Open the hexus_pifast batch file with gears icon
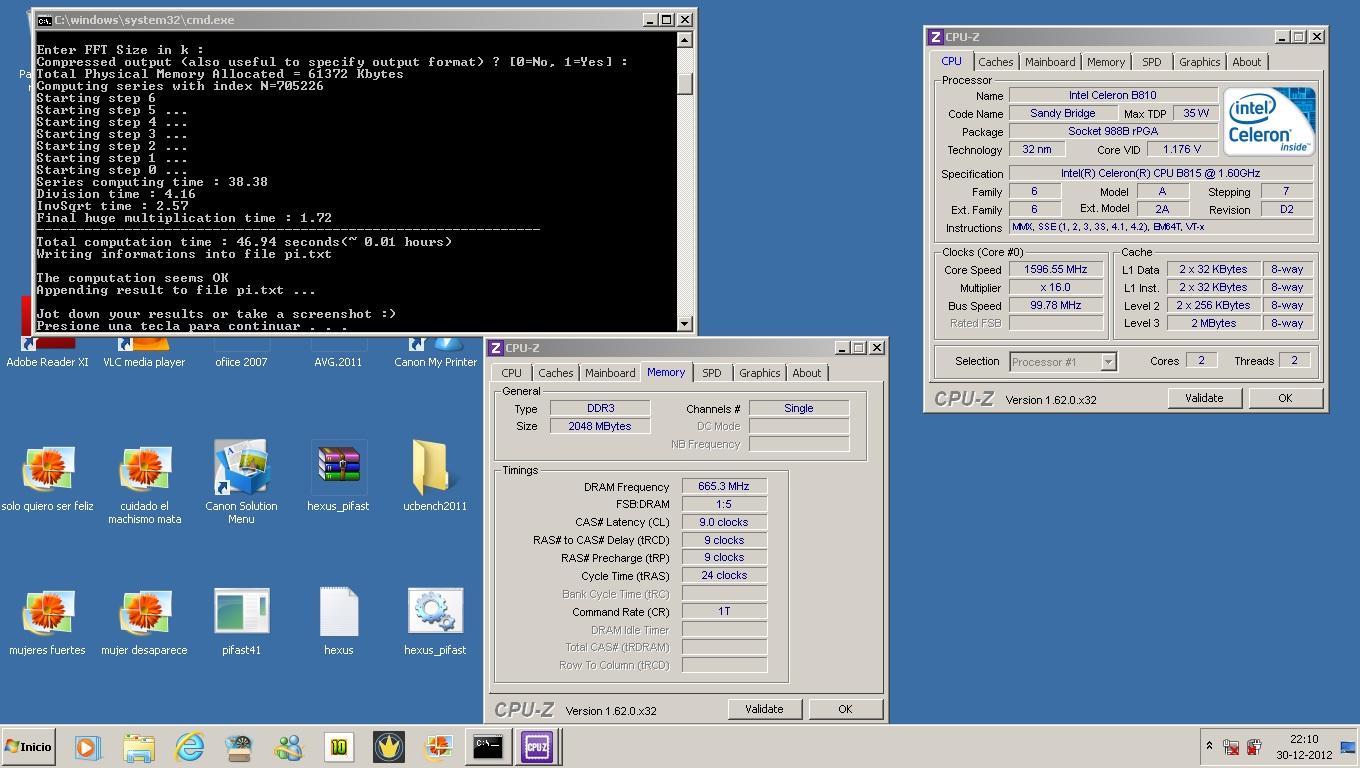Screen dimensions: 1360x768 coord(435,622)
